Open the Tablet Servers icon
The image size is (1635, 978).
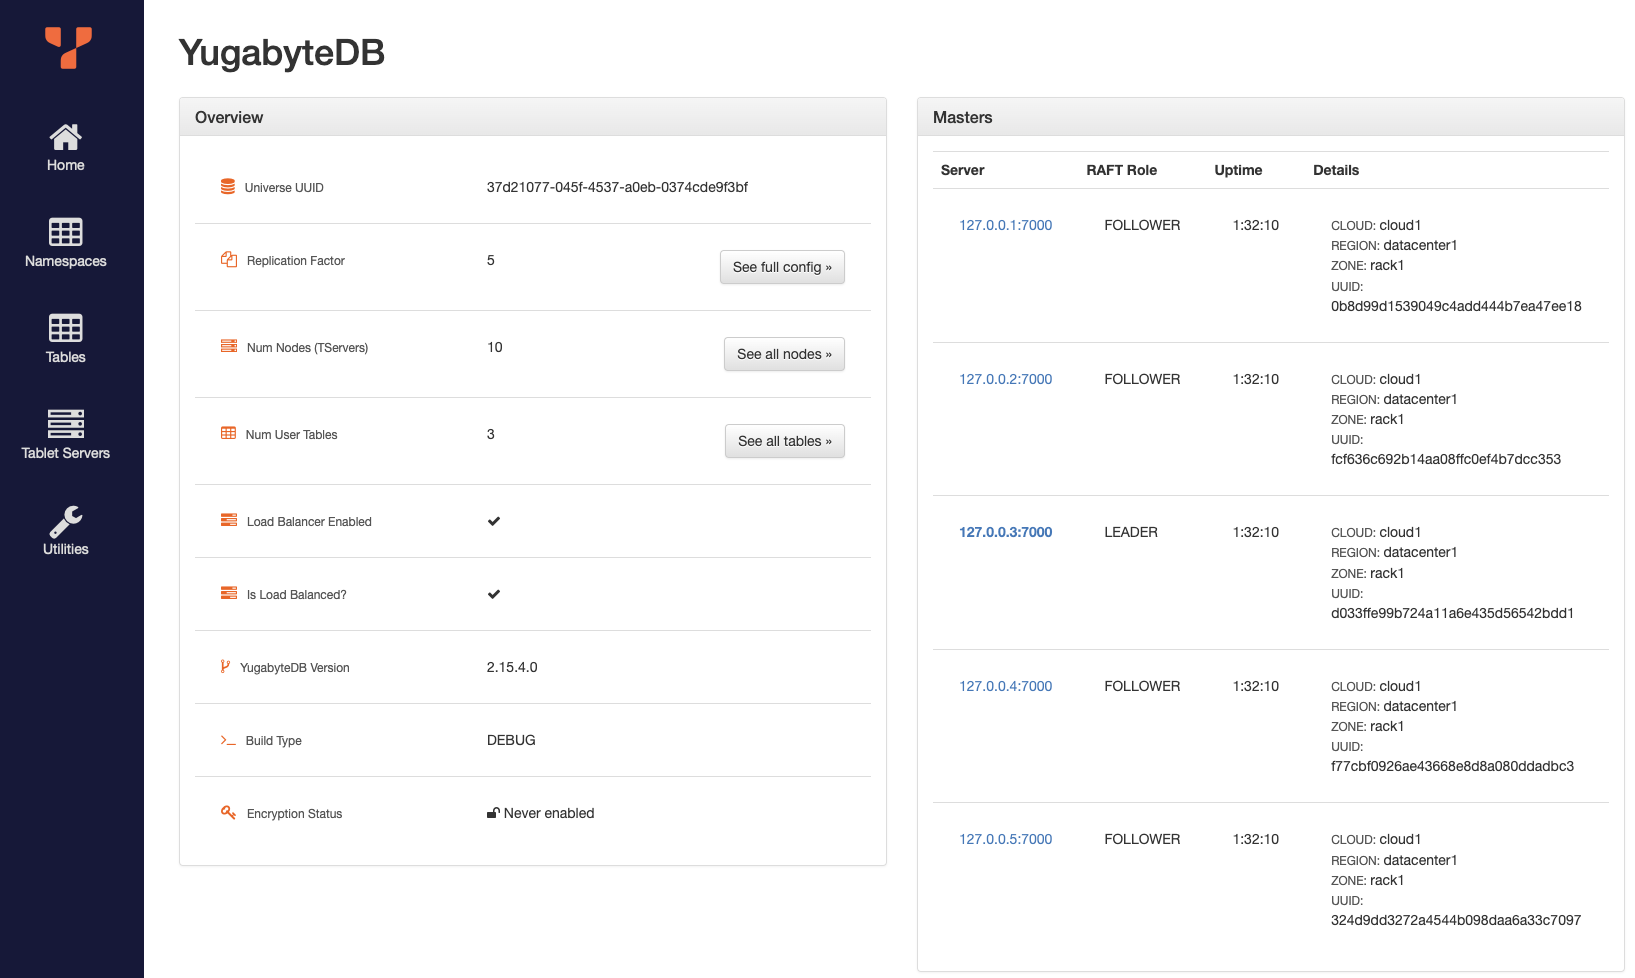(66, 424)
